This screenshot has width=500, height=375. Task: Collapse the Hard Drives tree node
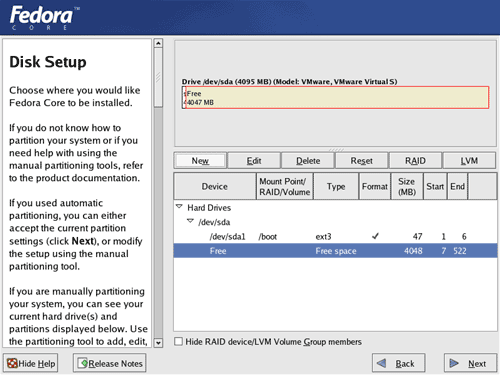point(179,207)
